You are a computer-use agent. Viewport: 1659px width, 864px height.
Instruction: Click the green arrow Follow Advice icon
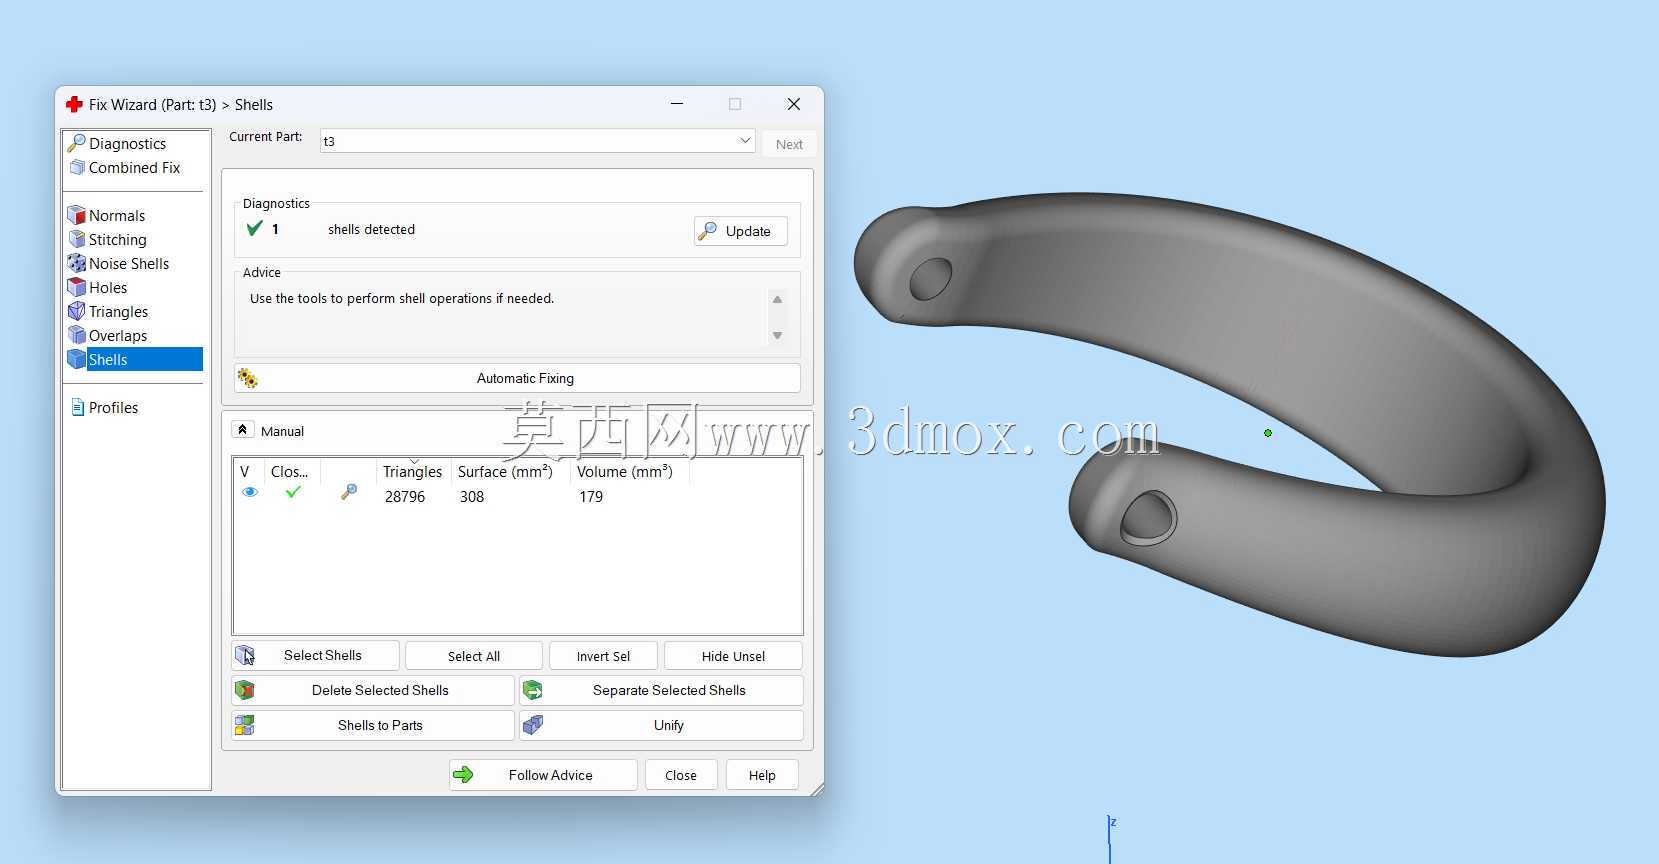pos(463,775)
